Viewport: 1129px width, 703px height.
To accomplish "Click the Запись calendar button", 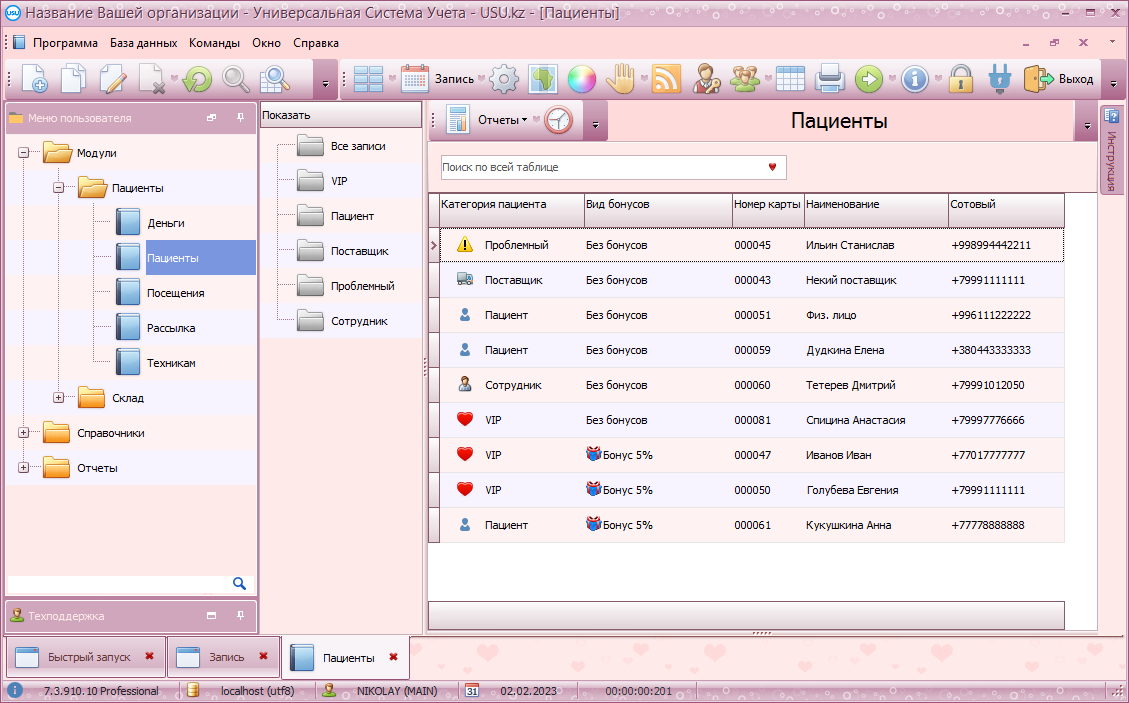I will tap(438, 79).
